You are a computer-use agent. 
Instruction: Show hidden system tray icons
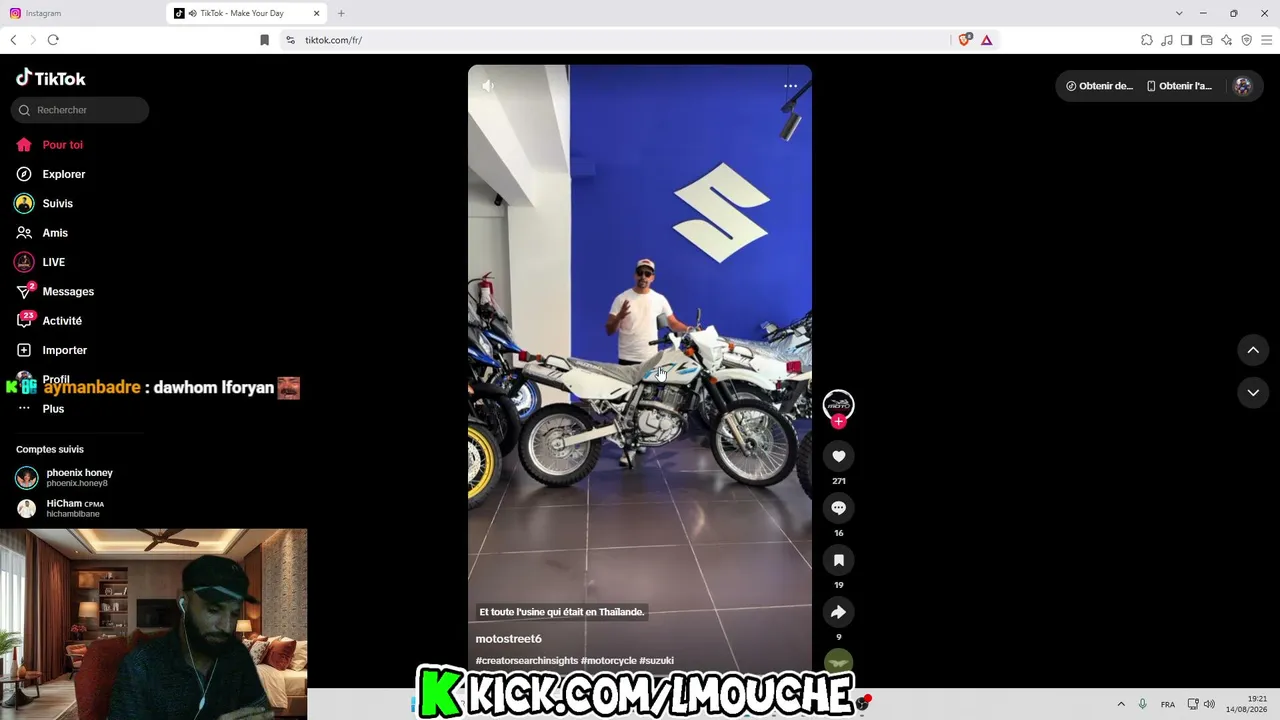pos(1121,704)
